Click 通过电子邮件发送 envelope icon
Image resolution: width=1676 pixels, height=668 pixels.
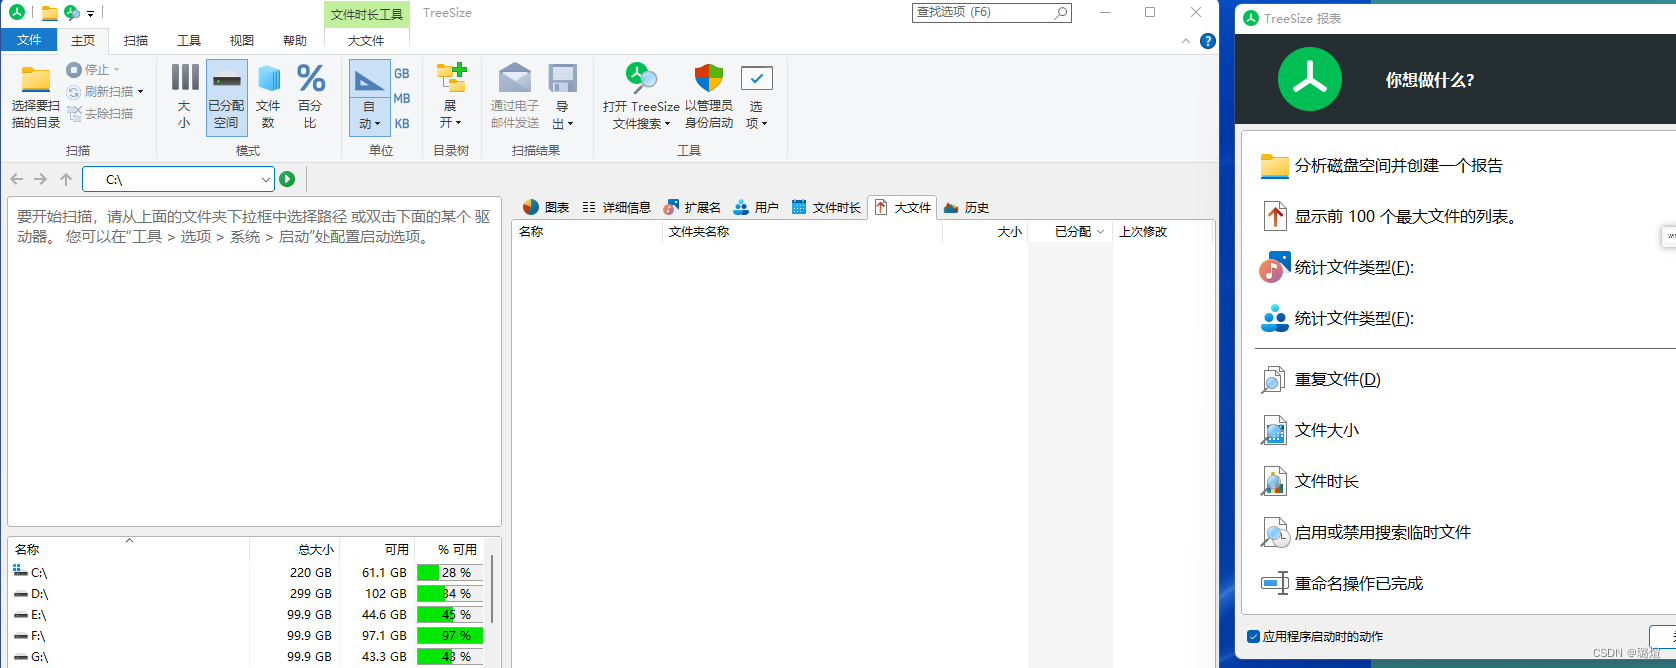click(515, 78)
